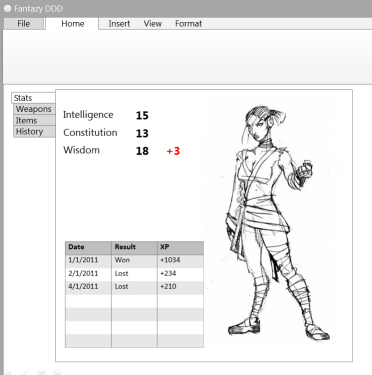Select the 4/1/2011 history row
The width and height of the screenshot is (372, 375).
[134, 287]
